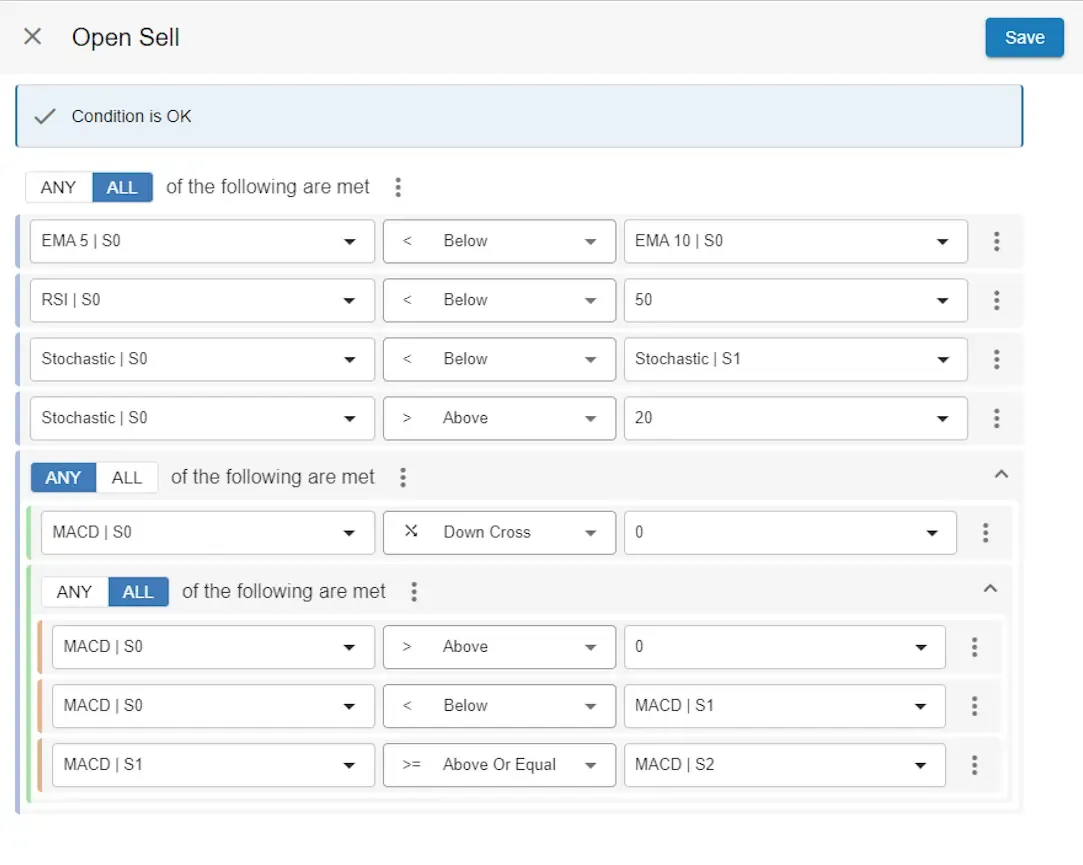Close the Open Sell dialog
Screen dimensions: 1083x865
pyautogui.click(x=31, y=36)
